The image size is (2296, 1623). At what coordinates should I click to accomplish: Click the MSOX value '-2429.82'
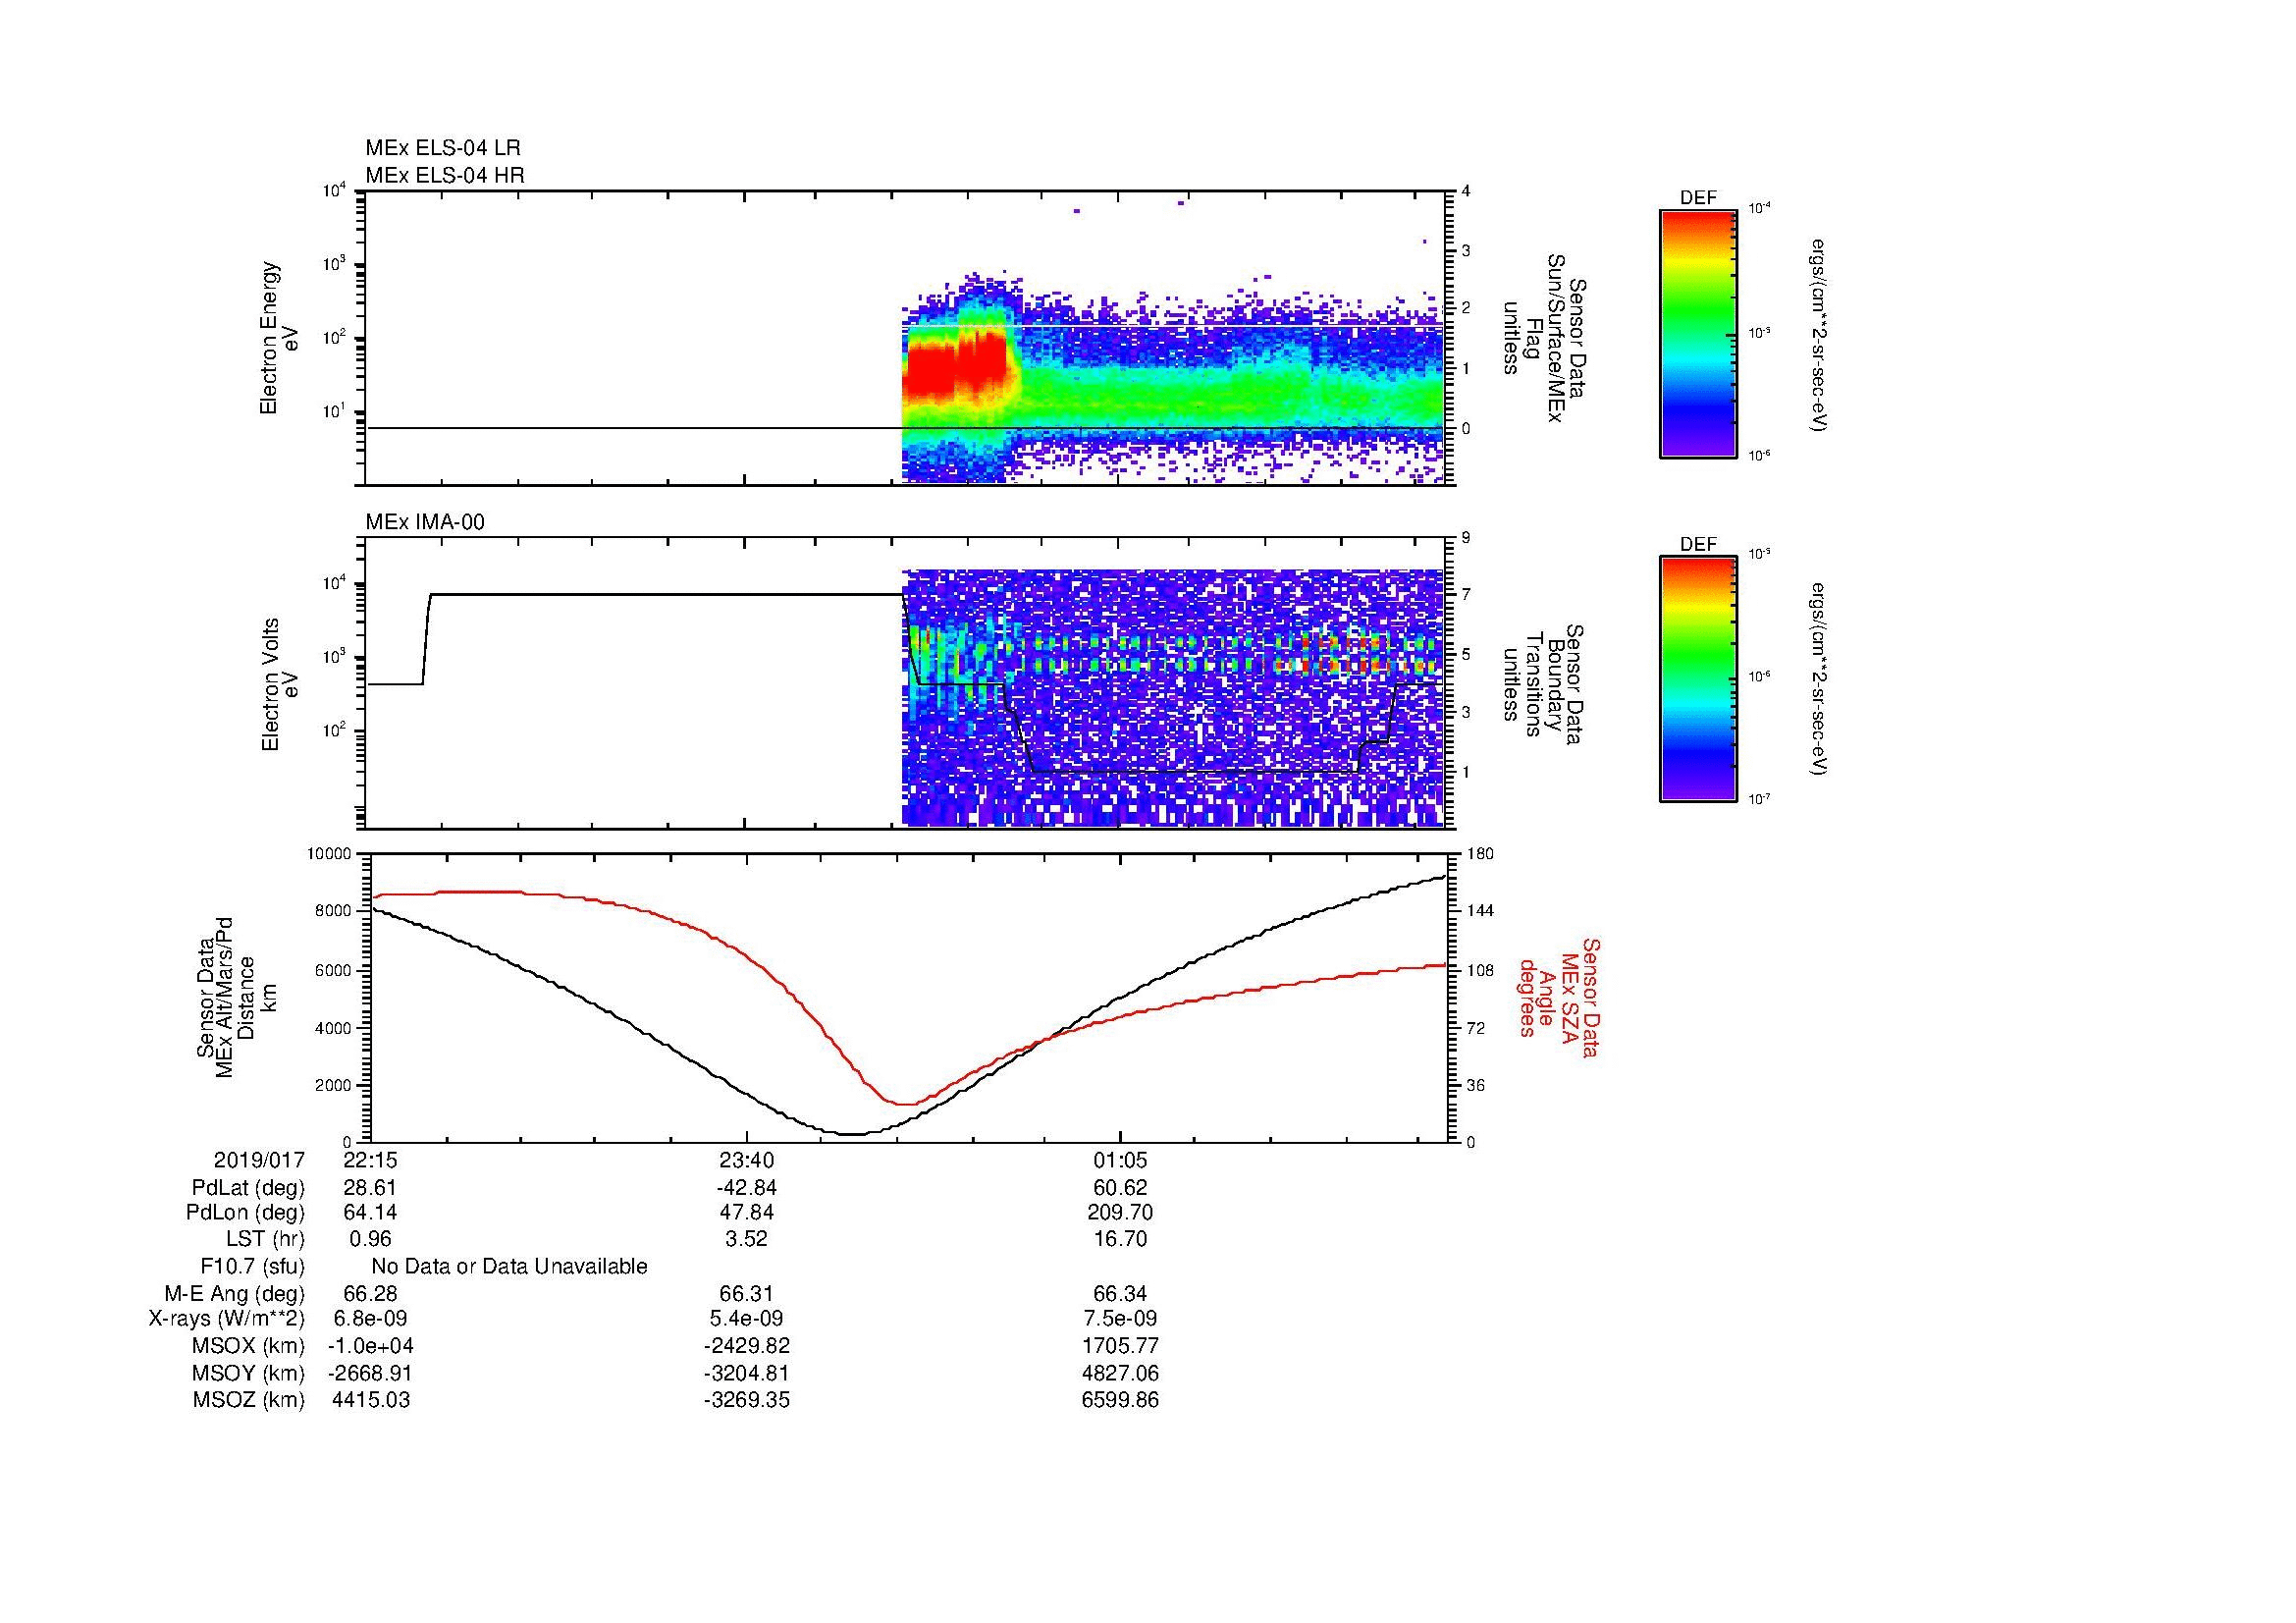coord(746,1346)
